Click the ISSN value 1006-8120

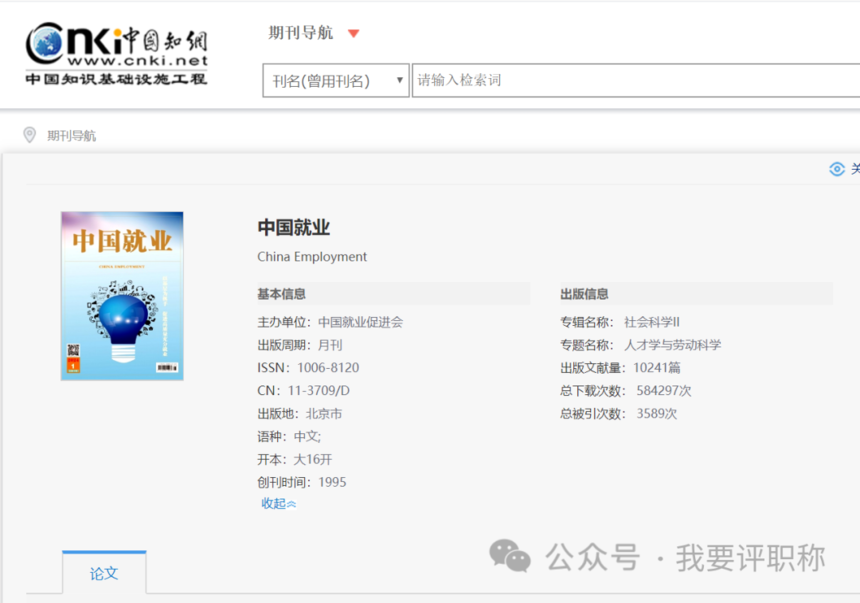pyautogui.click(x=328, y=368)
